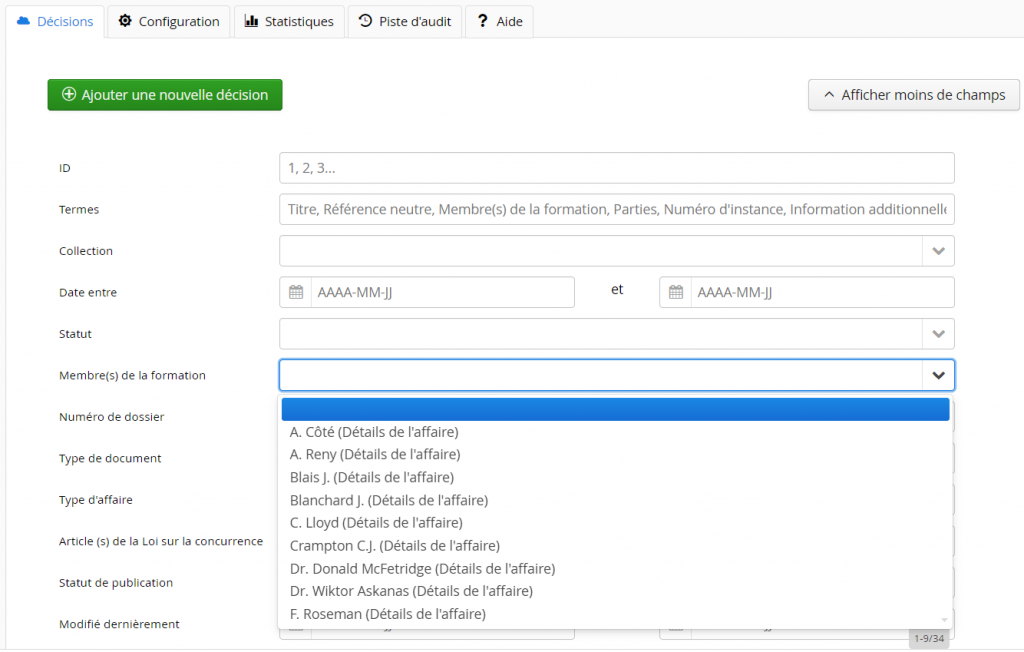1024x652 pixels.
Task: Close the Membre(s) de la formation dropdown
Action: (938, 375)
